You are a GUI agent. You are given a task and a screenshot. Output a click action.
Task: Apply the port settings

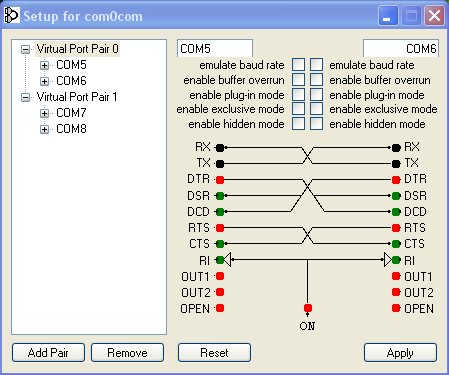(400, 352)
